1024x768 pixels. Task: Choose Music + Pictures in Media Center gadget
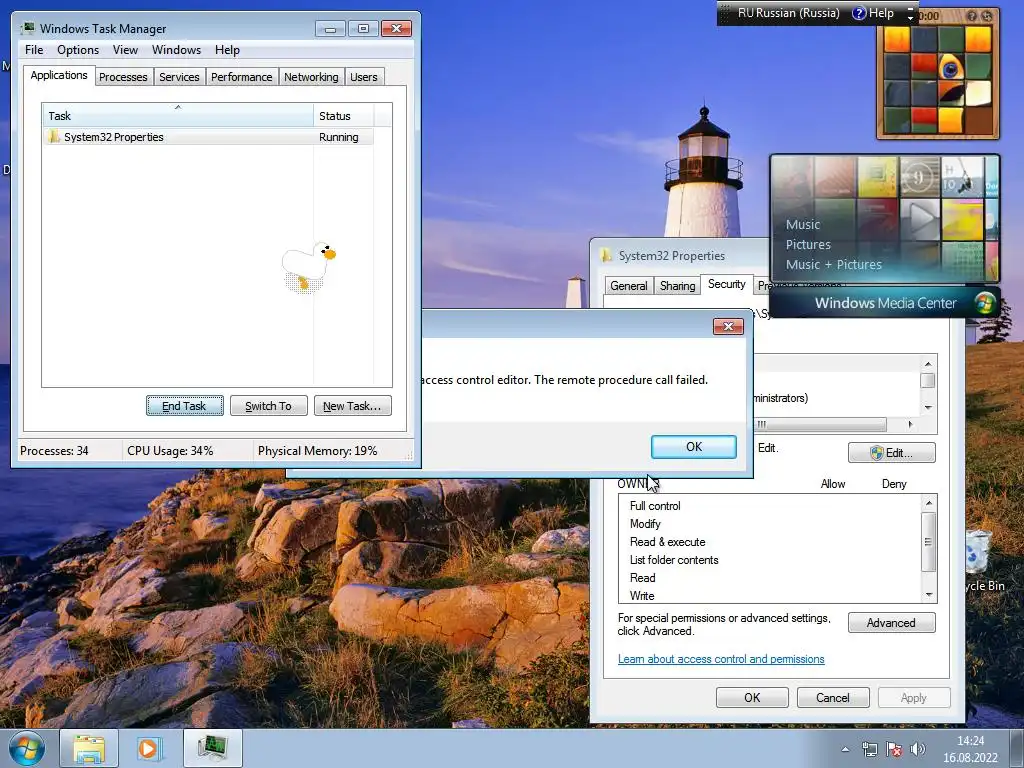833,264
